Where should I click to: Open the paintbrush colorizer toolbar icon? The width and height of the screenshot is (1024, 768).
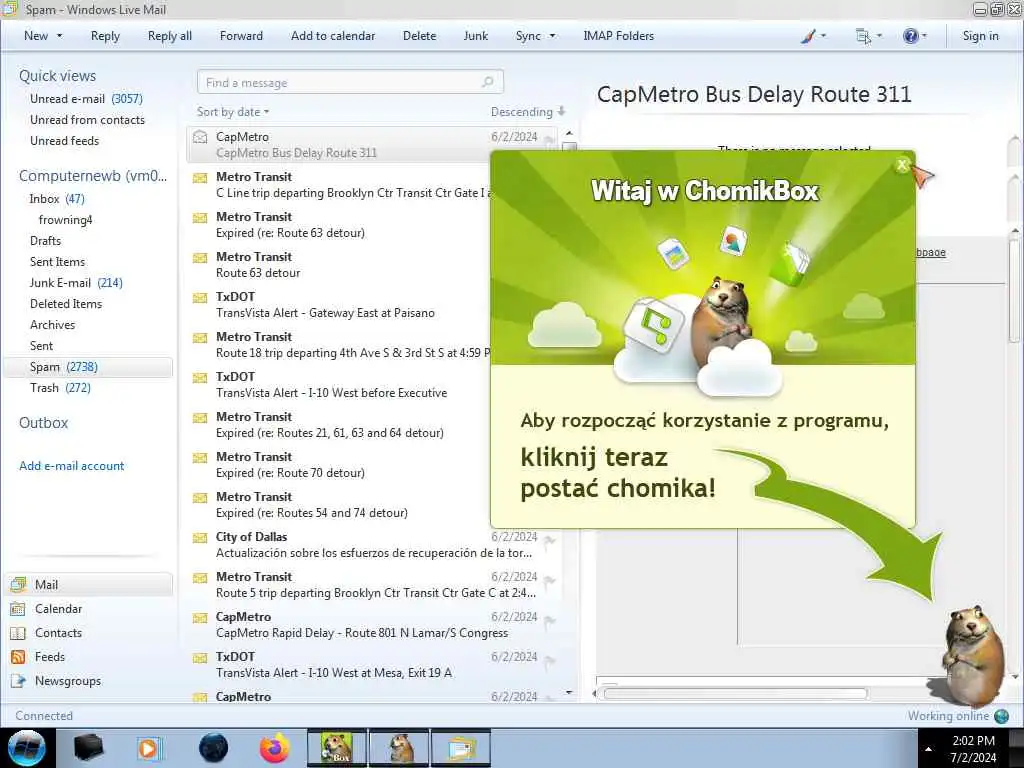[x=808, y=36]
